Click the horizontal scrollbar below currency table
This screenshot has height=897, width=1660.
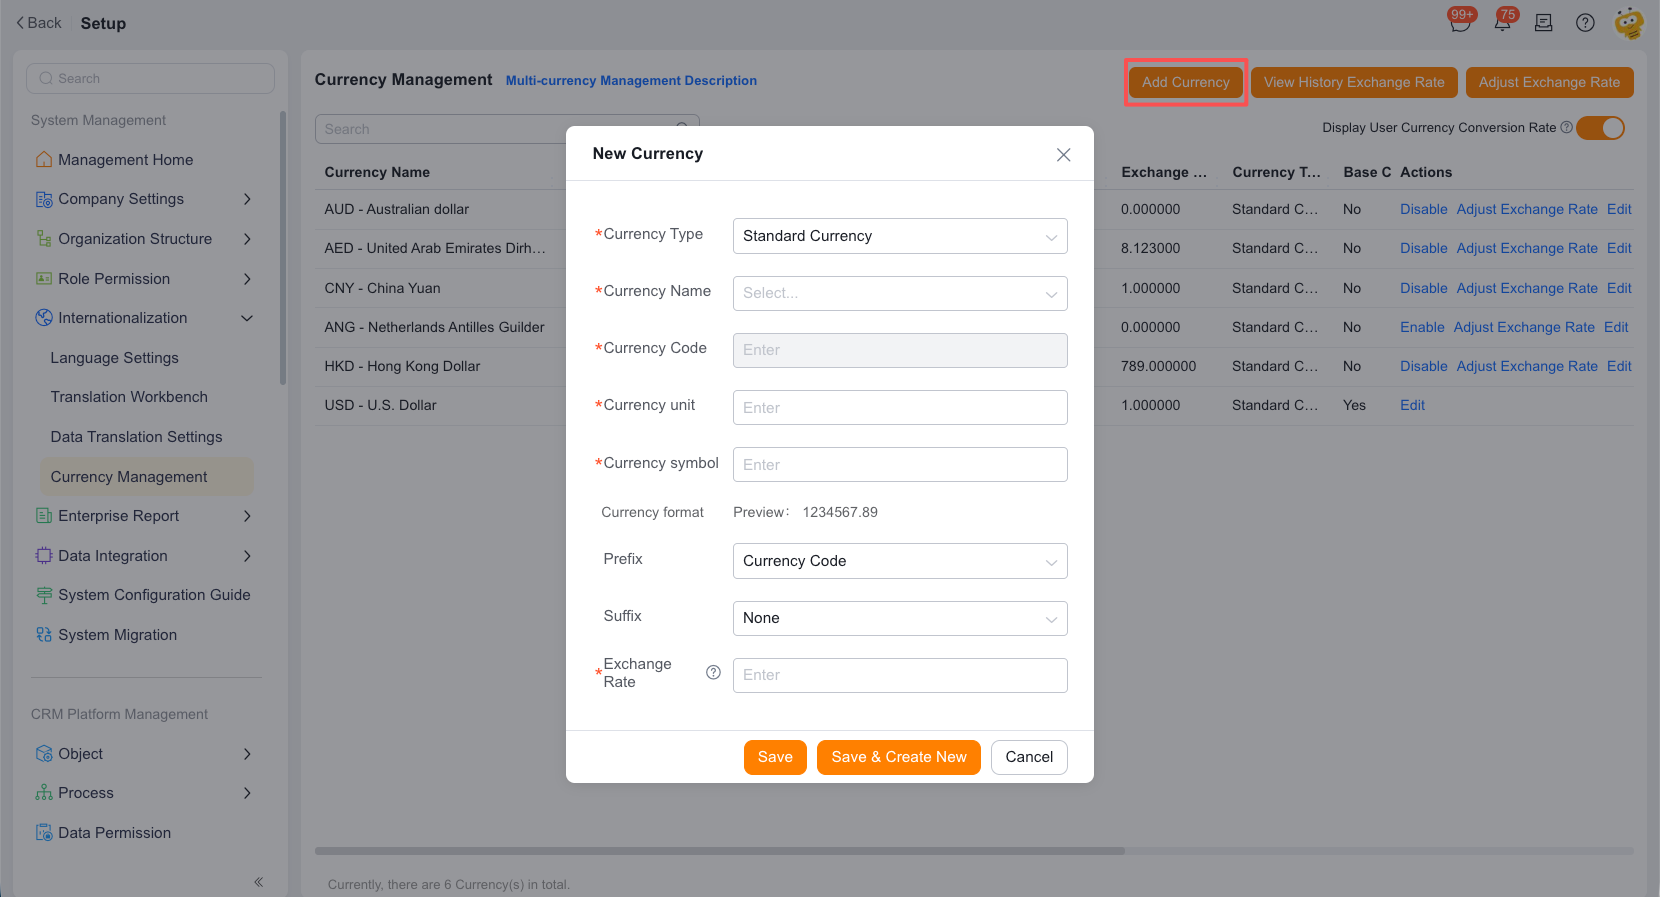click(720, 851)
